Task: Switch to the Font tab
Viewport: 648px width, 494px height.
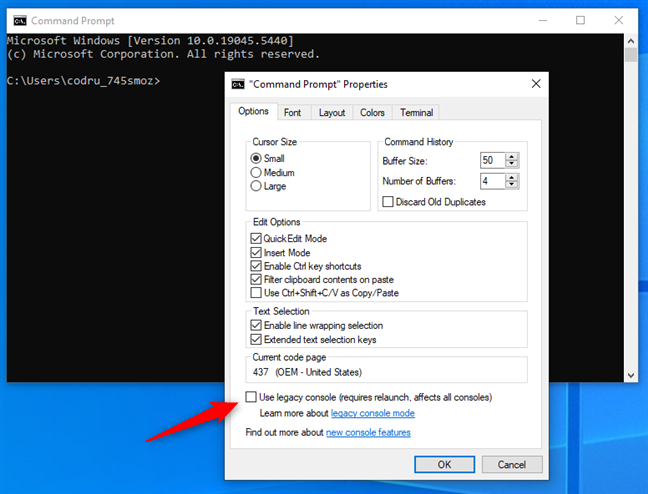Action: point(292,112)
